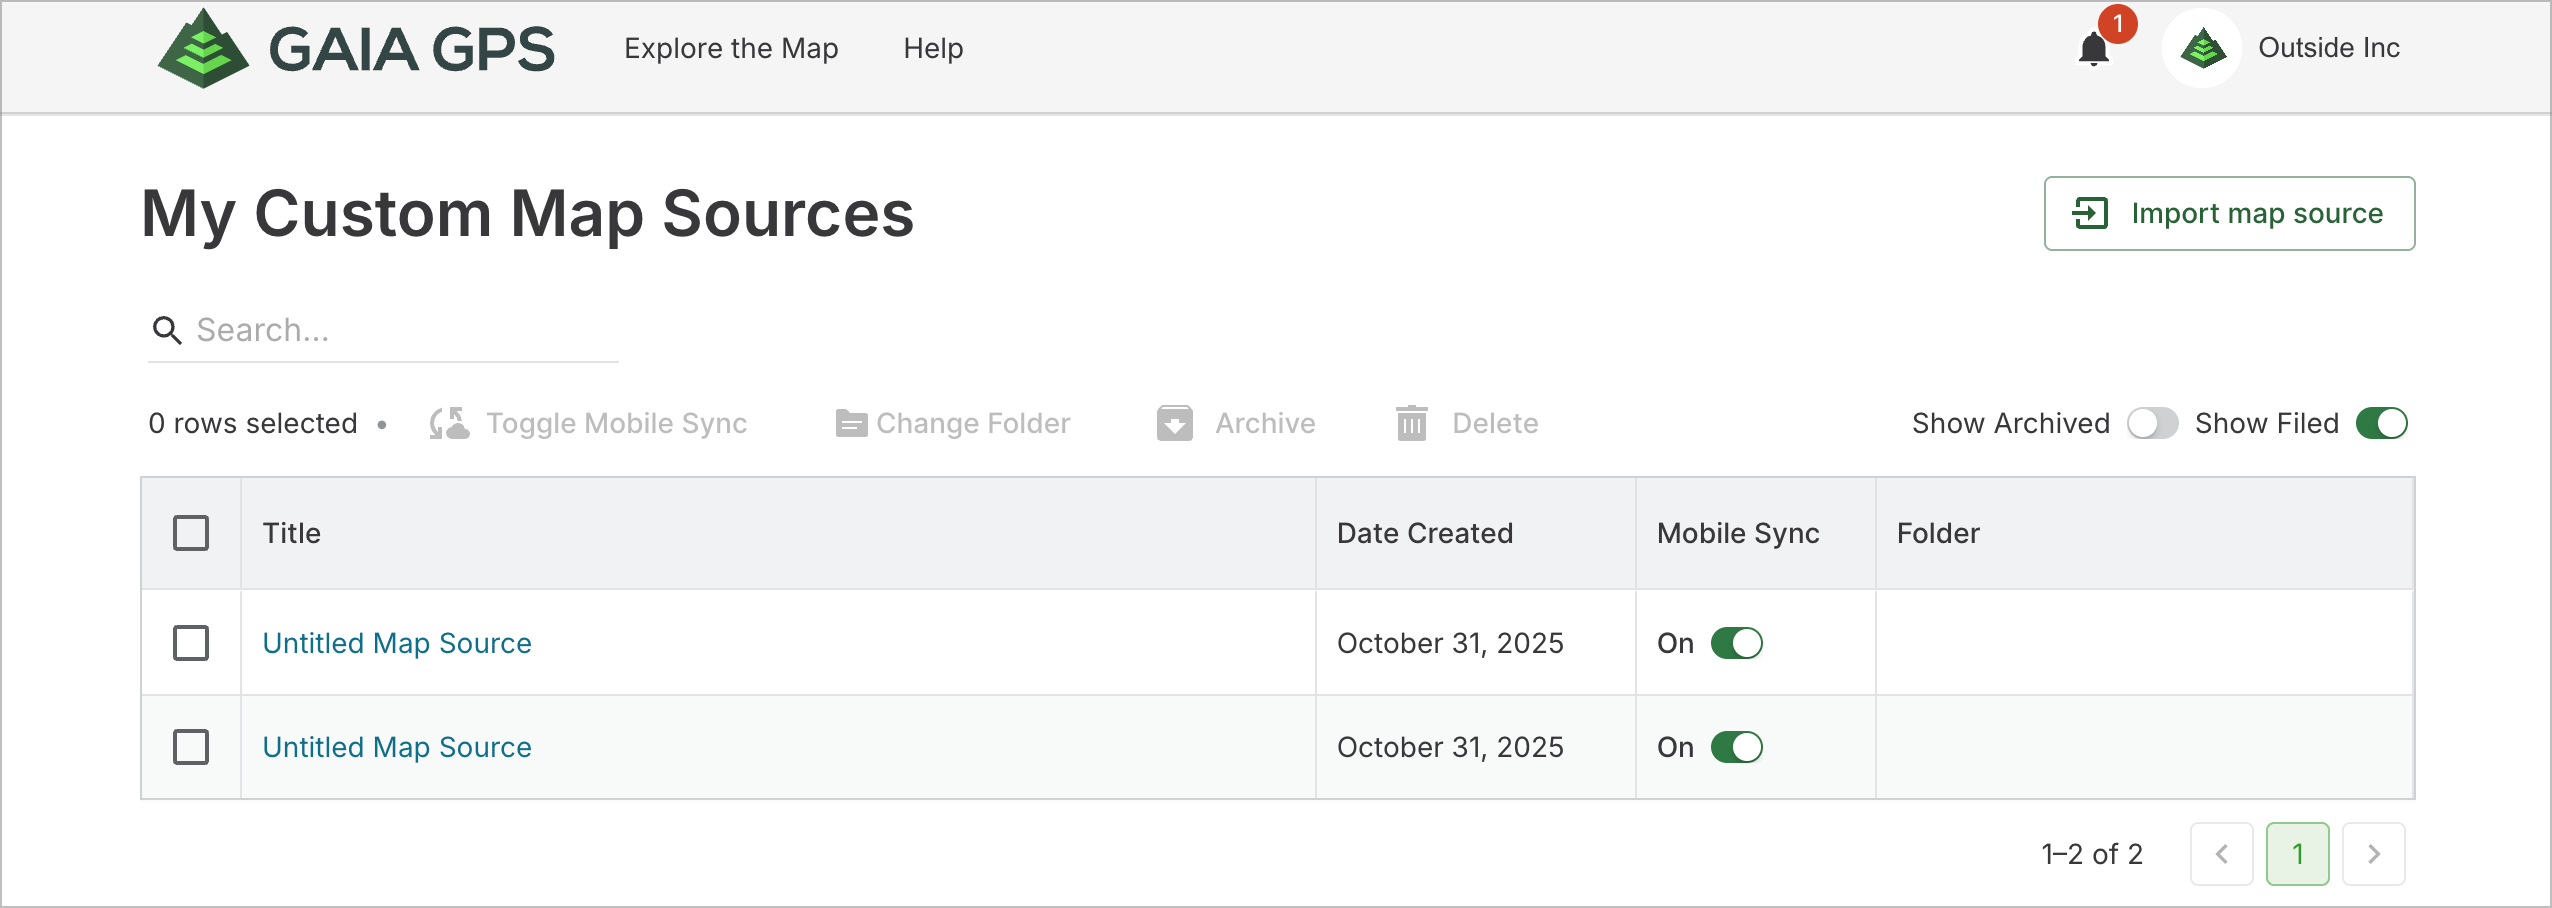
Task: Open the Help menu item
Action: tap(933, 49)
